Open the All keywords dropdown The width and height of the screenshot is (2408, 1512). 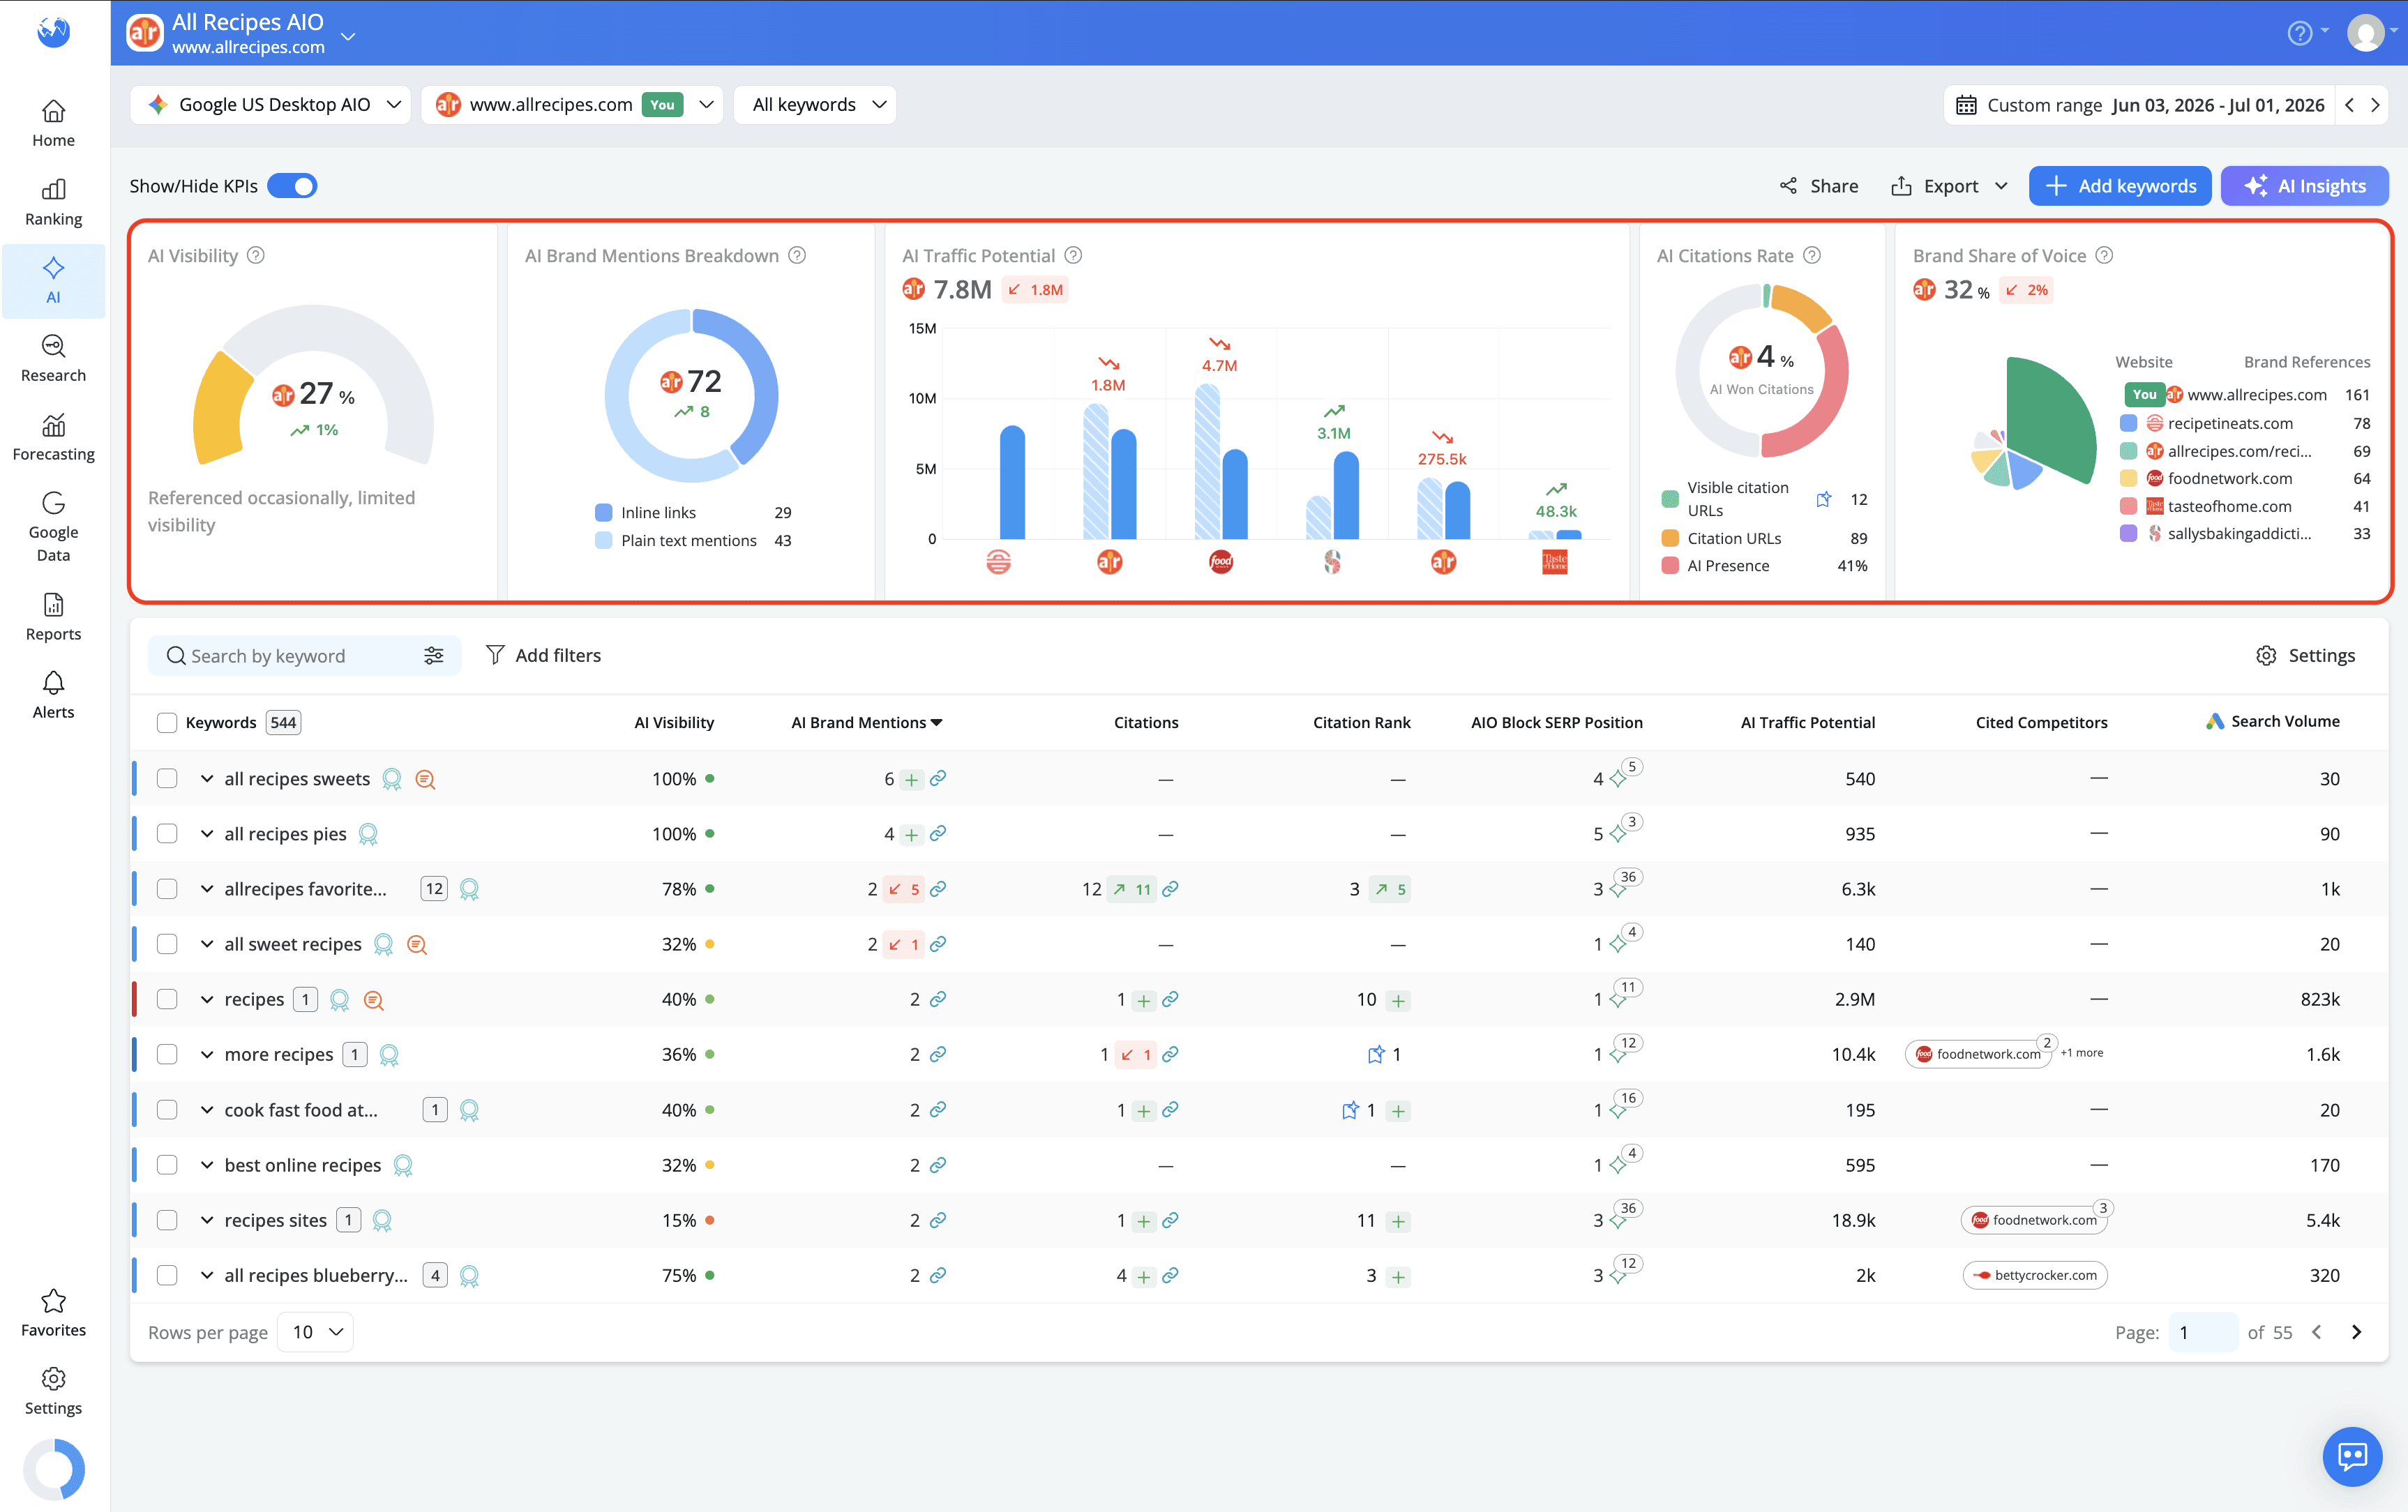[815, 105]
